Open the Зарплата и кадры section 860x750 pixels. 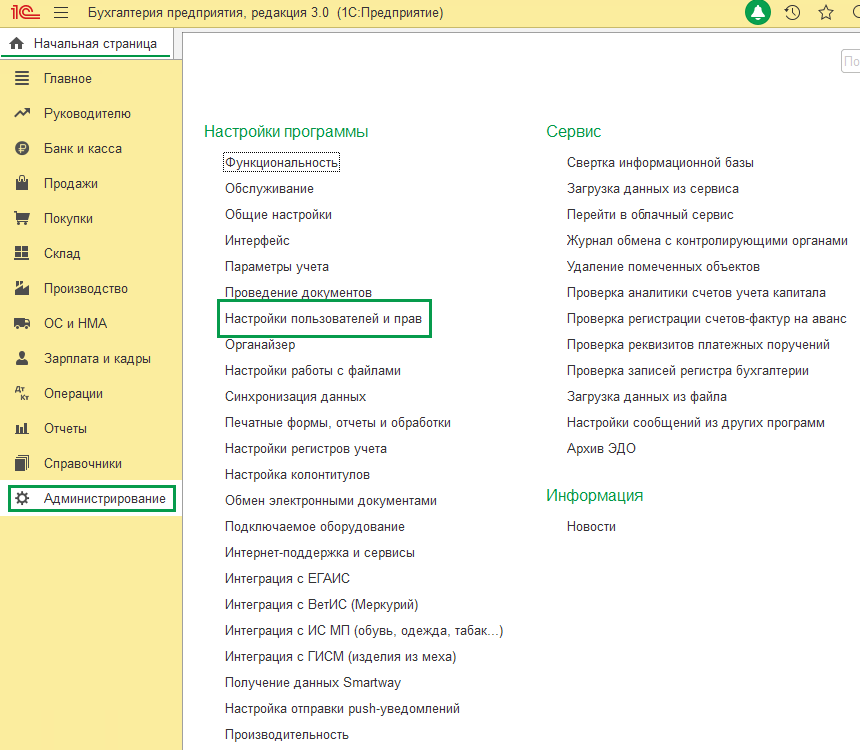(97, 358)
